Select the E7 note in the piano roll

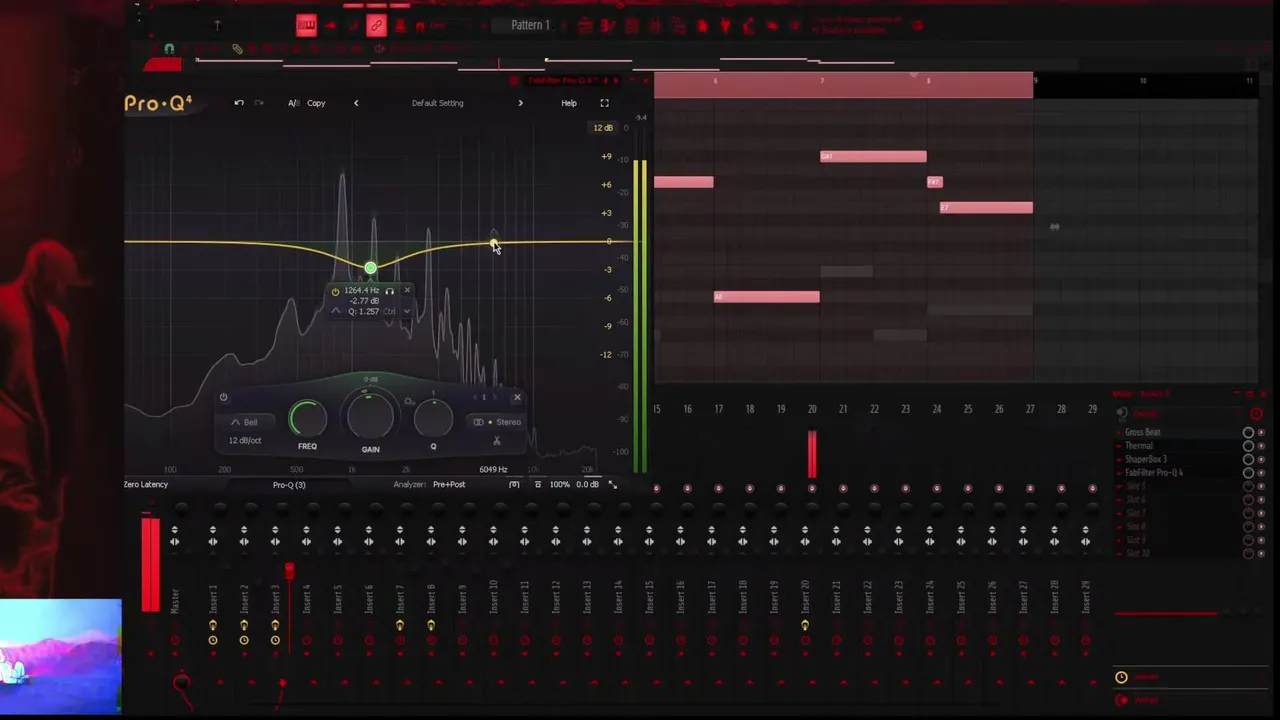coord(986,208)
